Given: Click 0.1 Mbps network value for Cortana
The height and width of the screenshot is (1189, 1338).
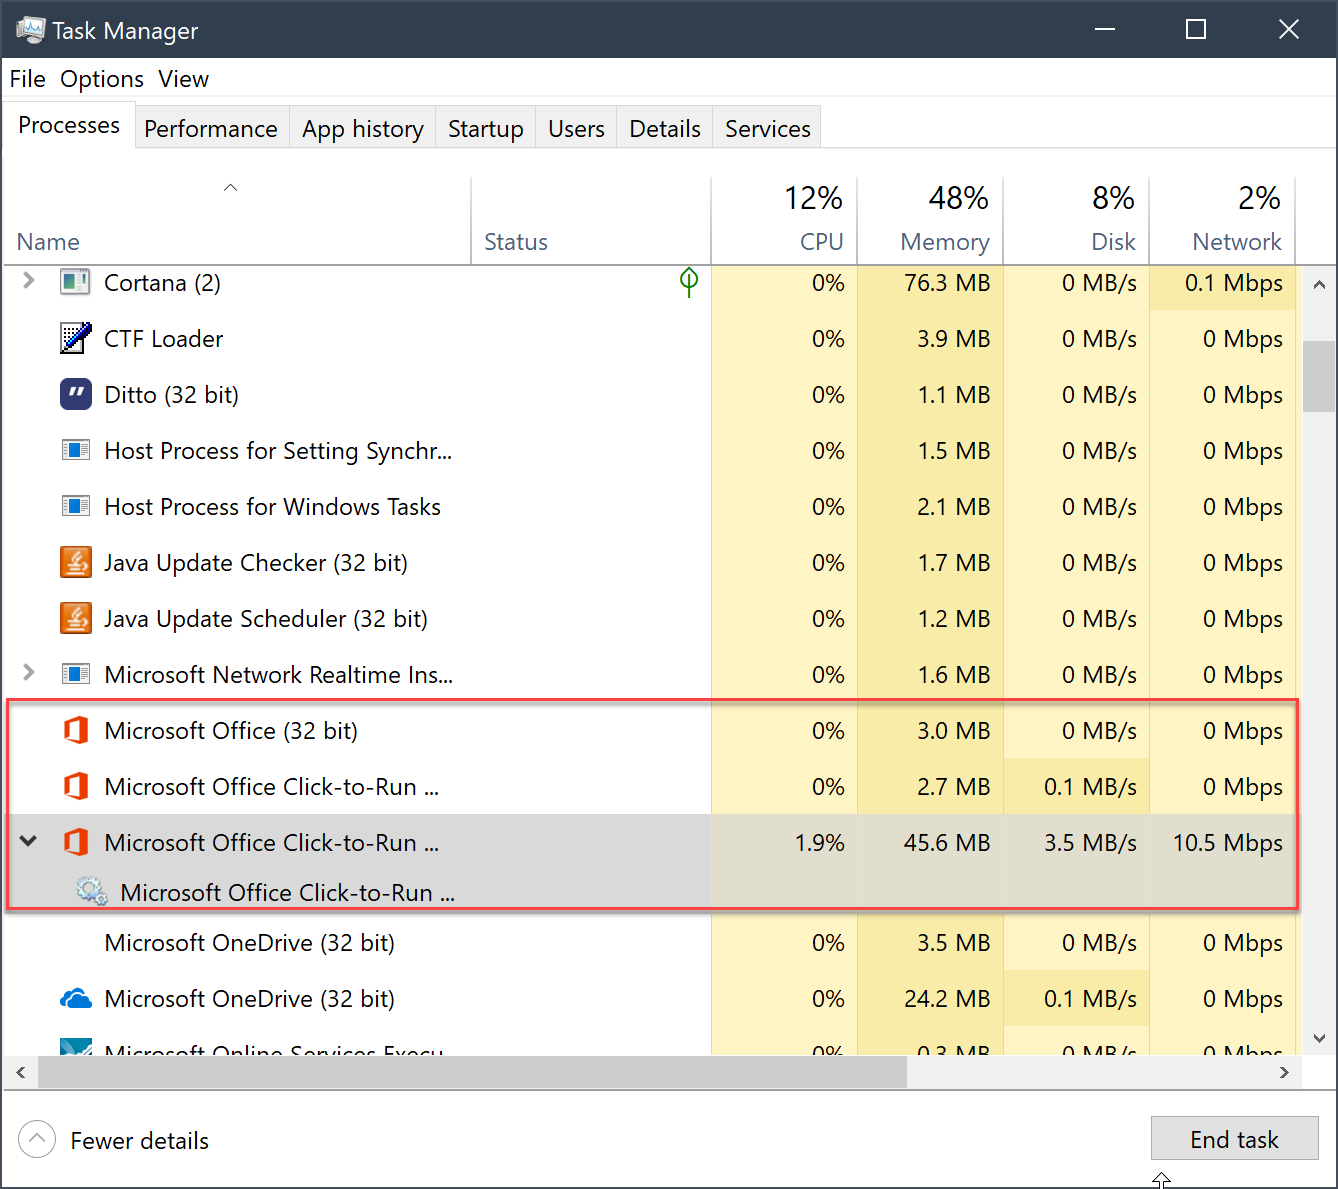Looking at the screenshot, I should tap(1233, 283).
